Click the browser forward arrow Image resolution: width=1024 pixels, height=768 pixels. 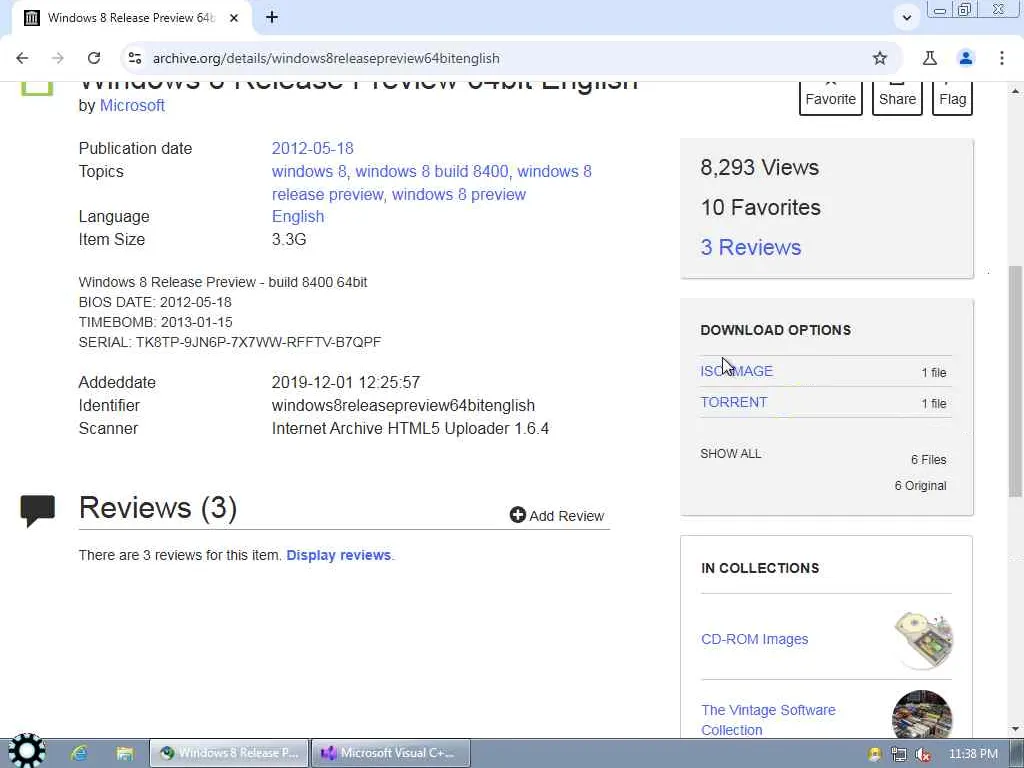coord(57,58)
